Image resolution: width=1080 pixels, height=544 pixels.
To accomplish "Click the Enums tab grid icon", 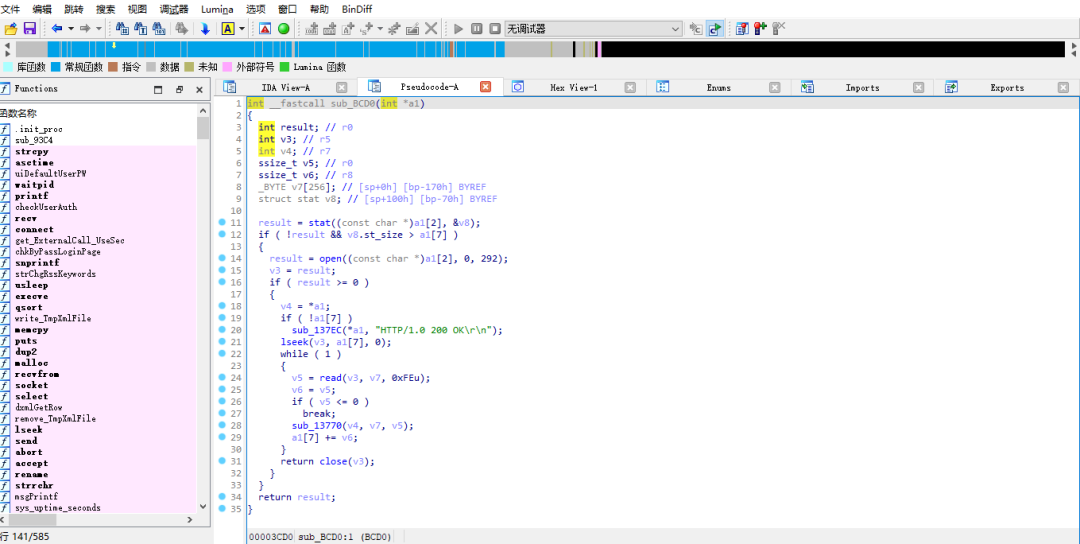I will click(x=663, y=87).
